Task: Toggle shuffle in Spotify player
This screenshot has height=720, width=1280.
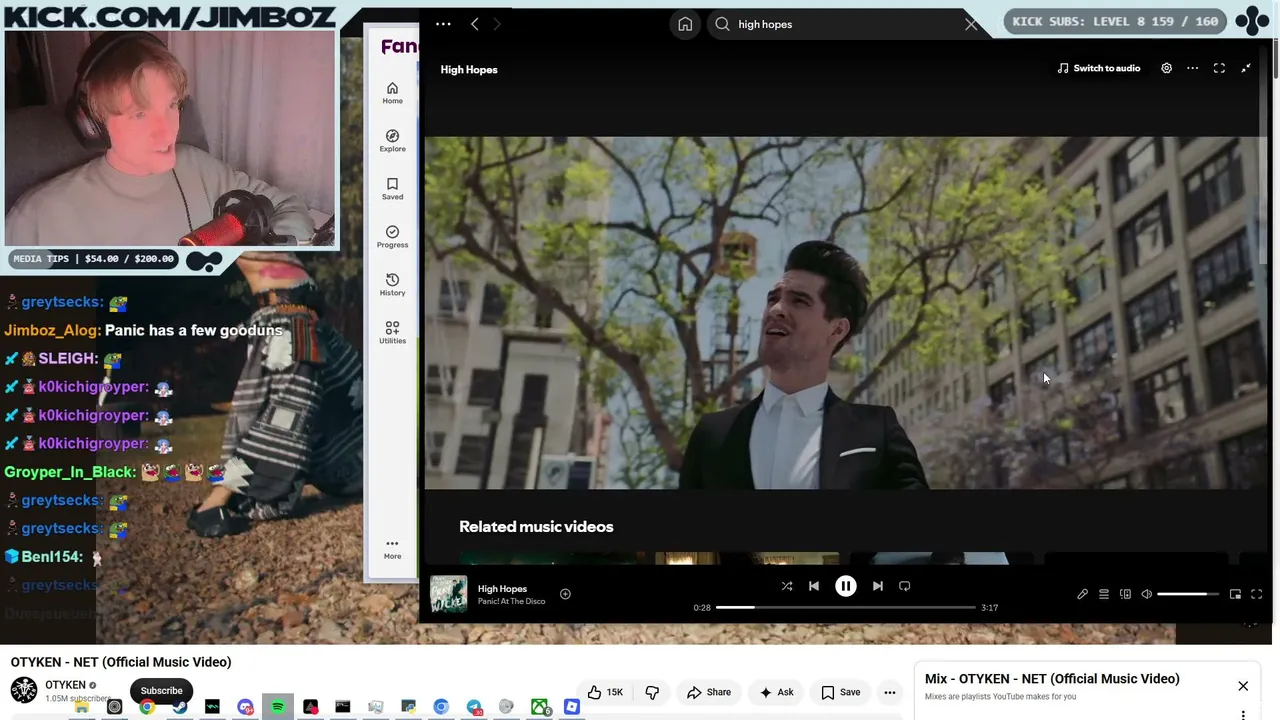Action: [x=787, y=586]
